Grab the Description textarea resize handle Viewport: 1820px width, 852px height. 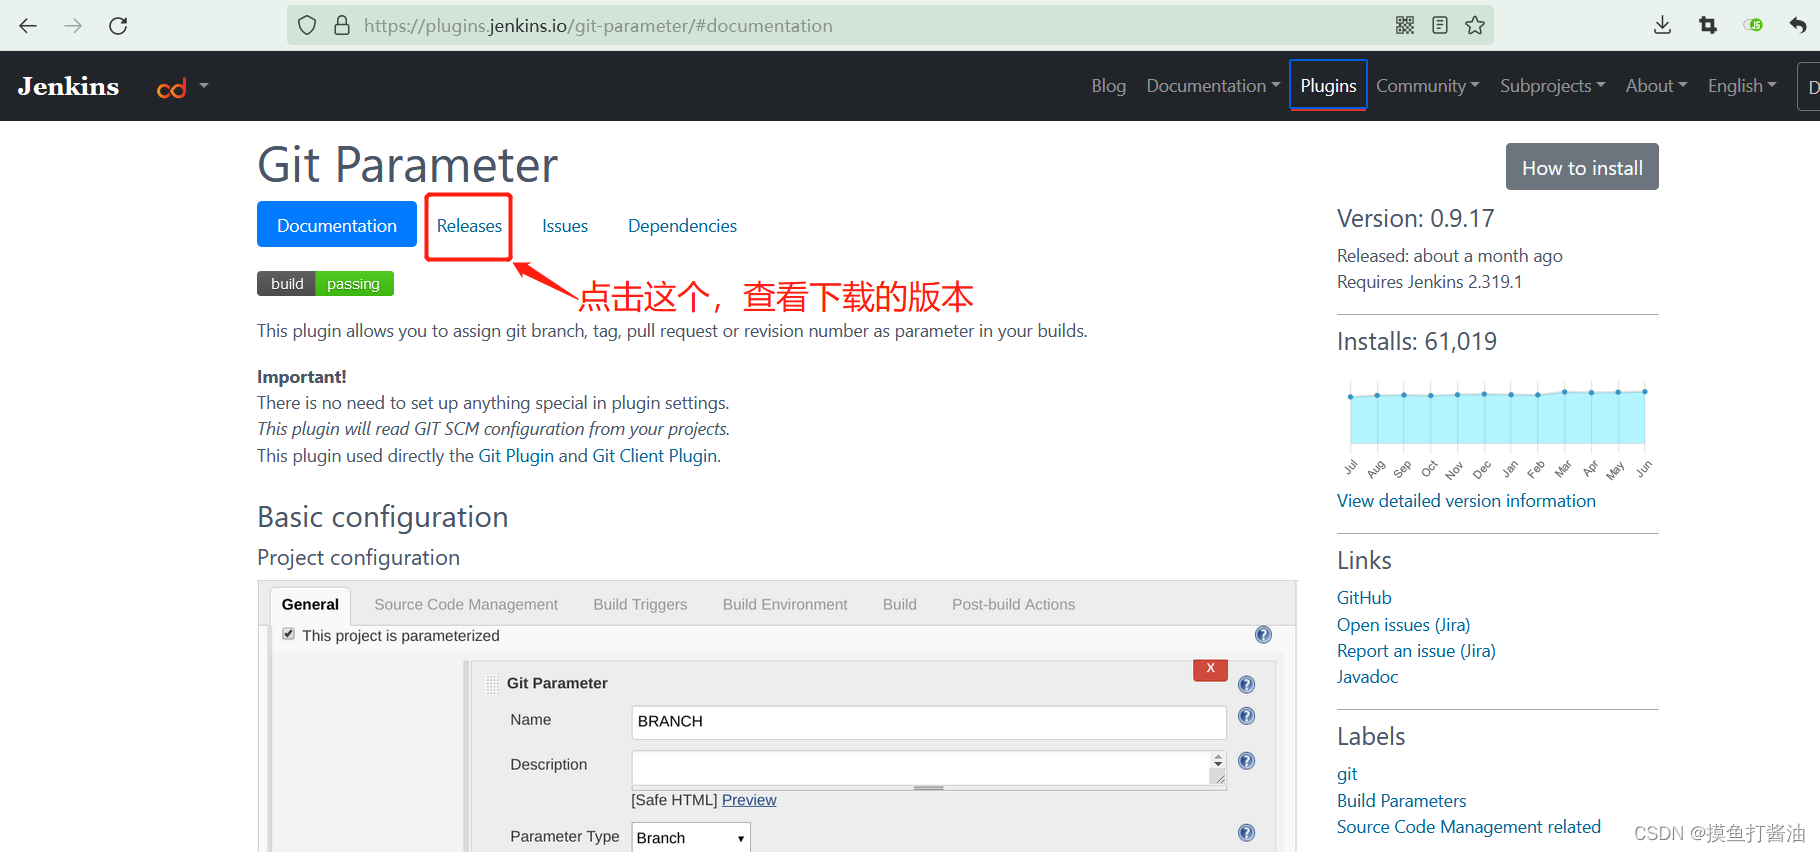pos(1218,777)
